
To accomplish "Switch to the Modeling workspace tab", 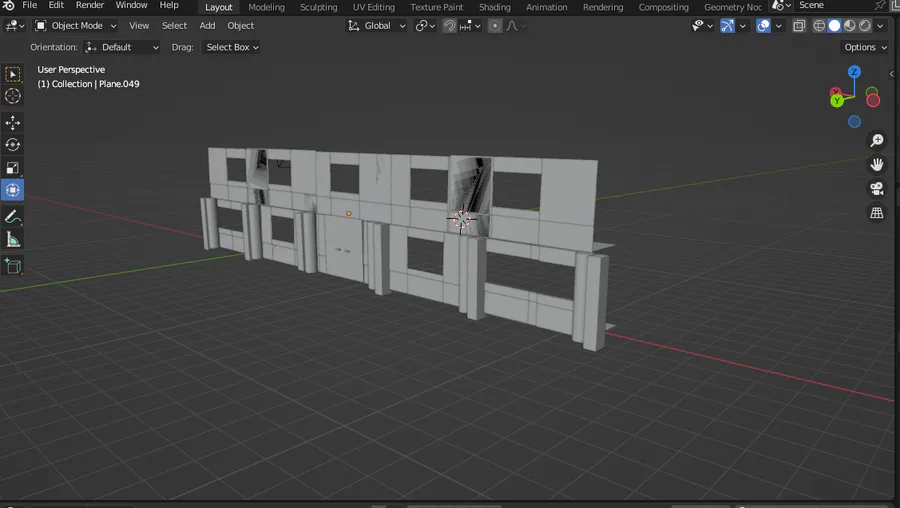I will [x=266, y=7].
